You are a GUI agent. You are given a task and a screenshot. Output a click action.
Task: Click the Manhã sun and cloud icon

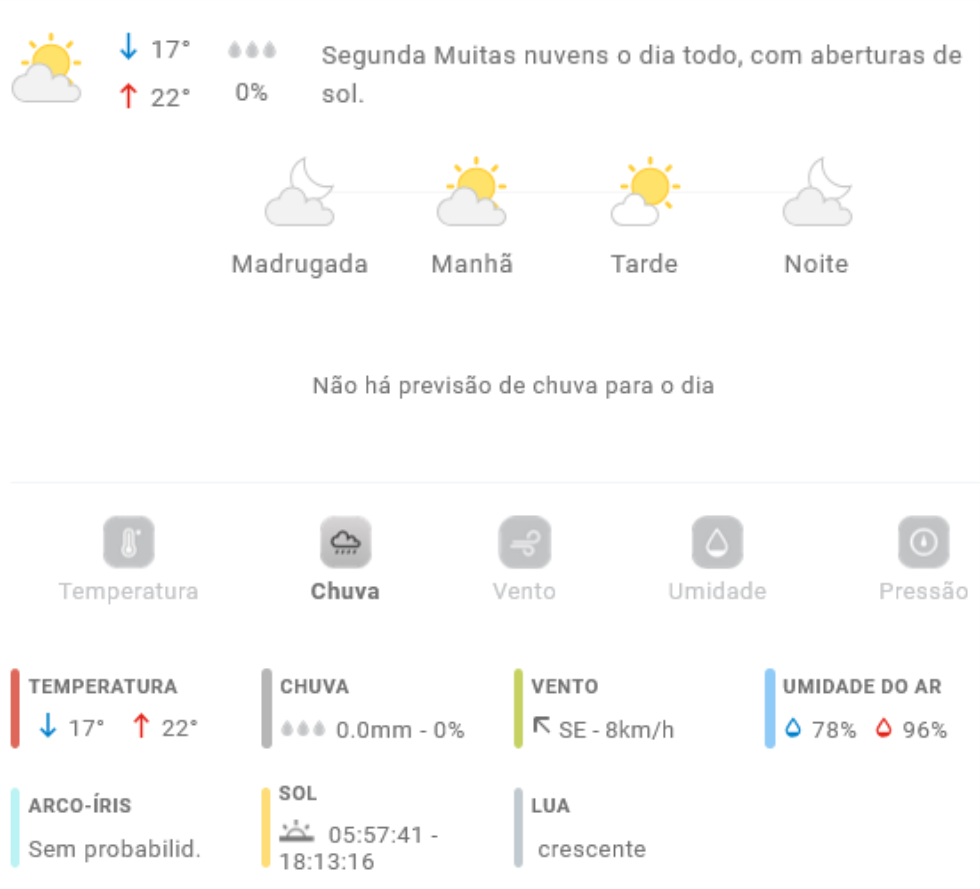coord(472,192)
